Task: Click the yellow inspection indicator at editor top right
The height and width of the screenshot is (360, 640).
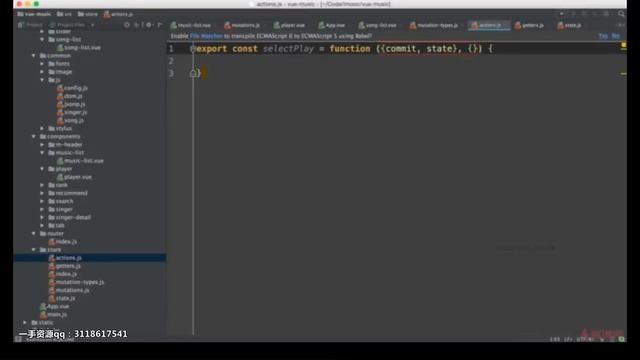Action: pyautogui.click(x=623, y=46)
